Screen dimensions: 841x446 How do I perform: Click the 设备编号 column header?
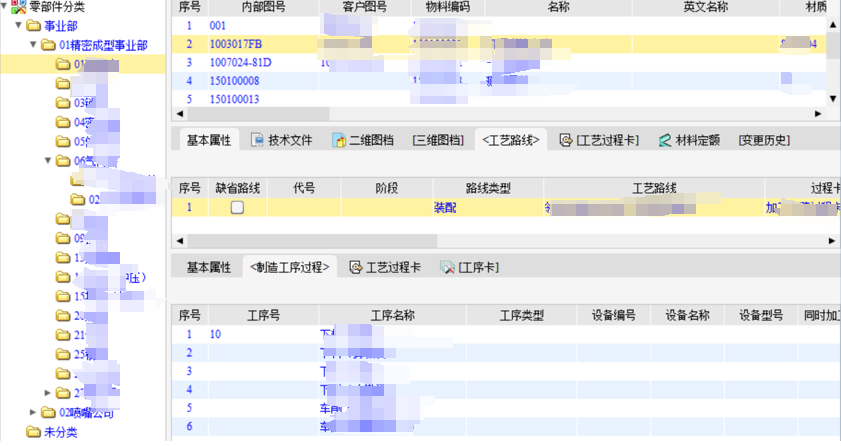point(614,315)
